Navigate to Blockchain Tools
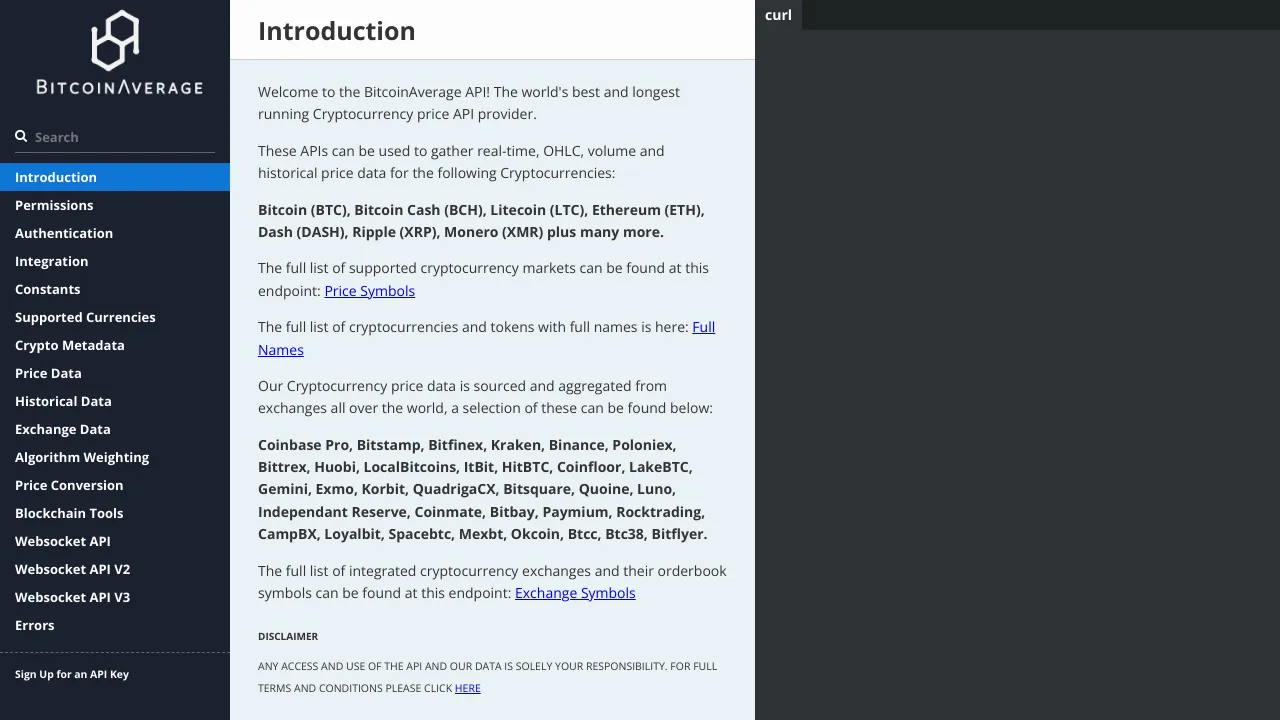1280x720 pixels. [x=115, y=513]
